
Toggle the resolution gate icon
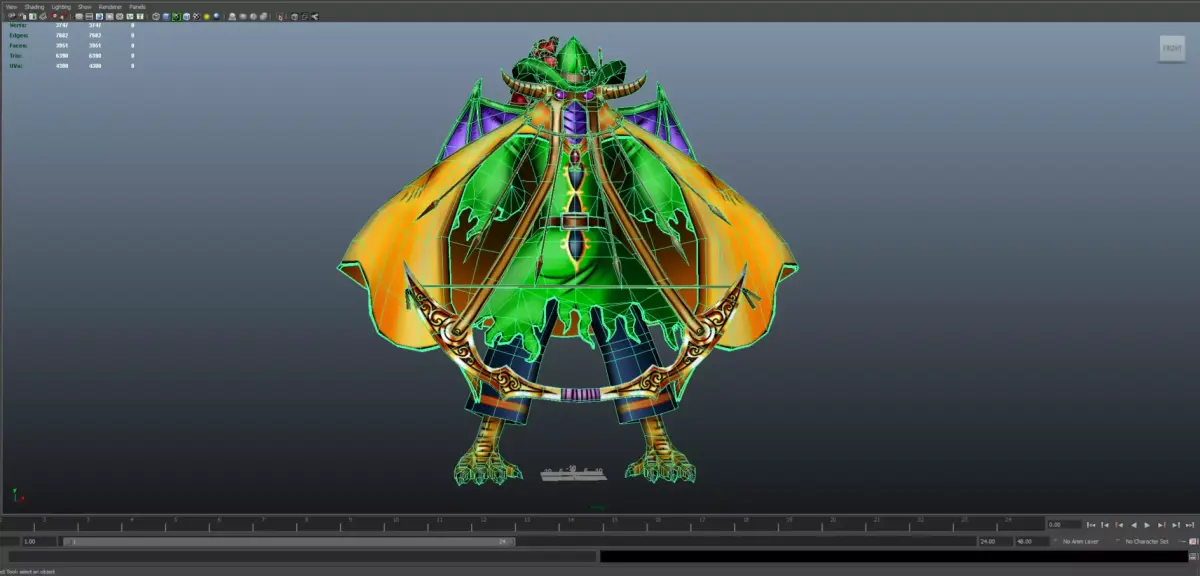tap(99, 16)
